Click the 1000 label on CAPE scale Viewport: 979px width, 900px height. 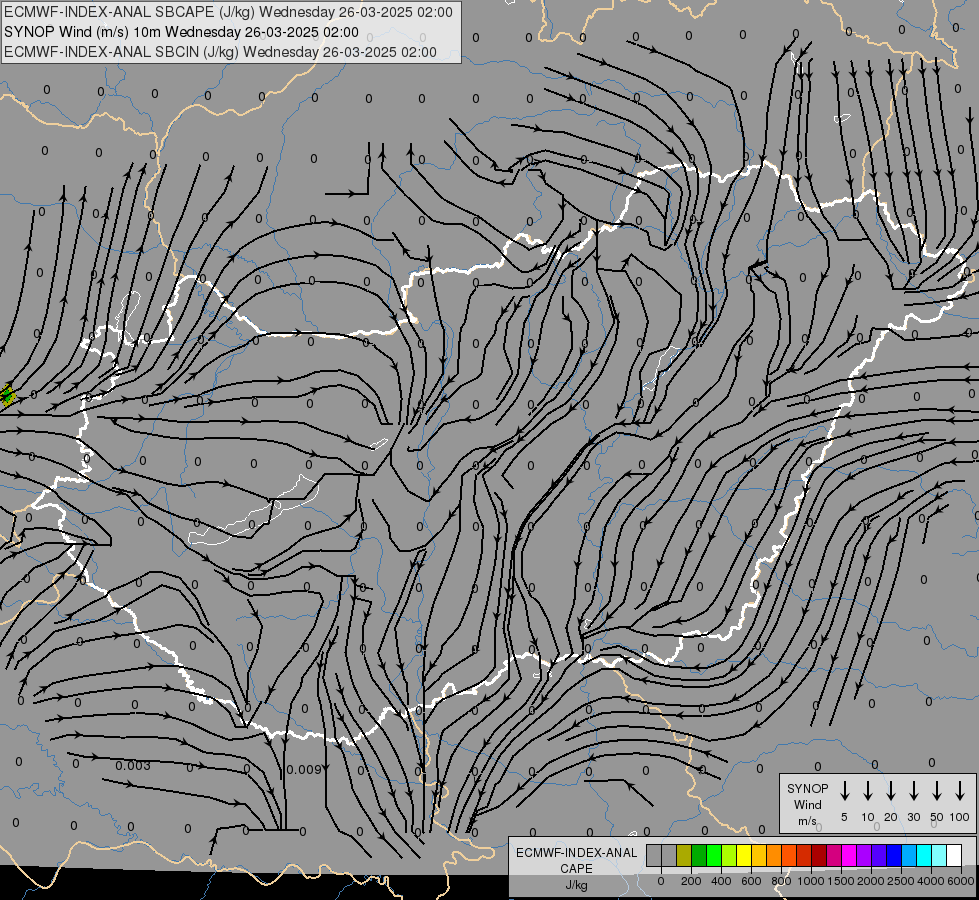pos(810,881)
